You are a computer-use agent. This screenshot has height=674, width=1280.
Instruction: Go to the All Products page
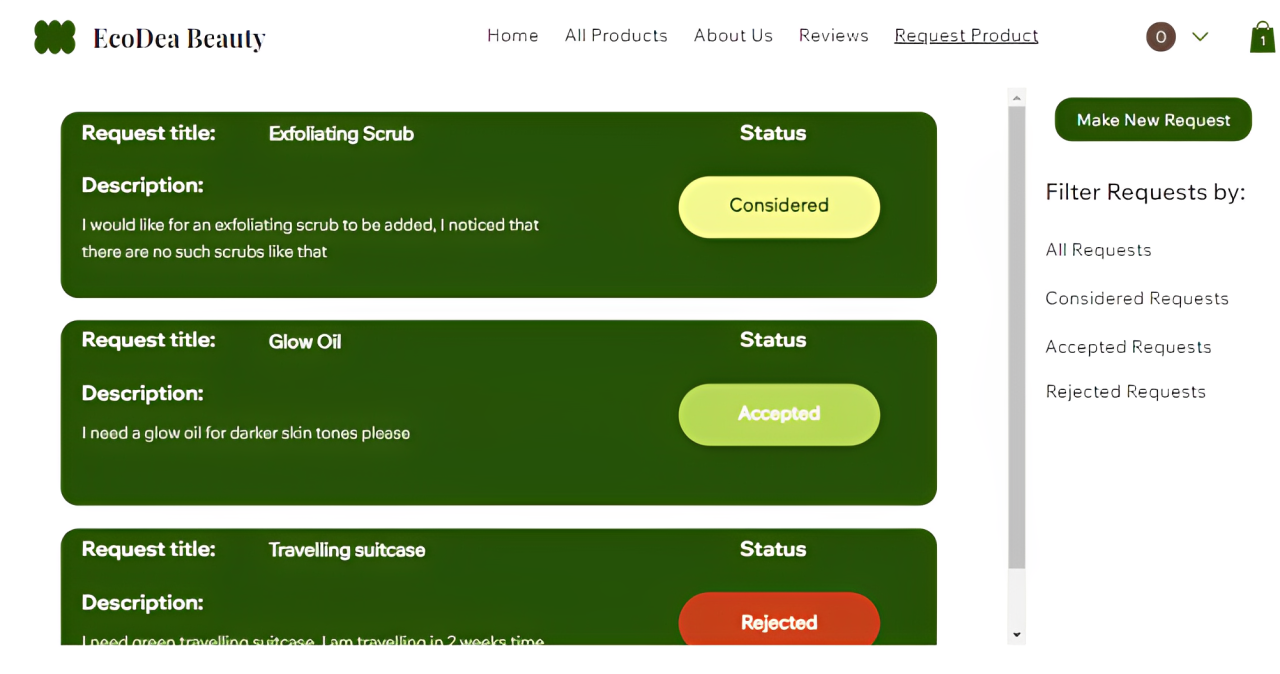[616, 35]
